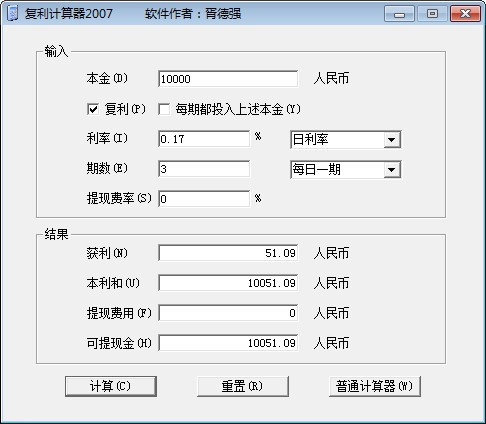
Task: Enable 每期都投入上述本金(Y) checkbox
Action: 164,109
